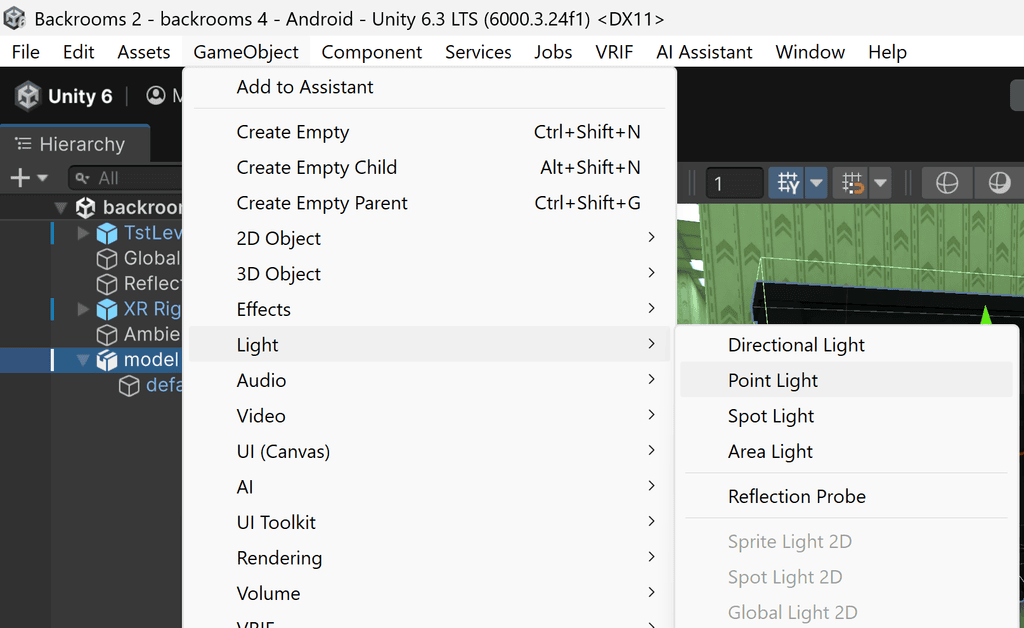Expand the UI (Canvas) submenu
Viewport: 1024px width, 628px height.
(x=429, y=451)
